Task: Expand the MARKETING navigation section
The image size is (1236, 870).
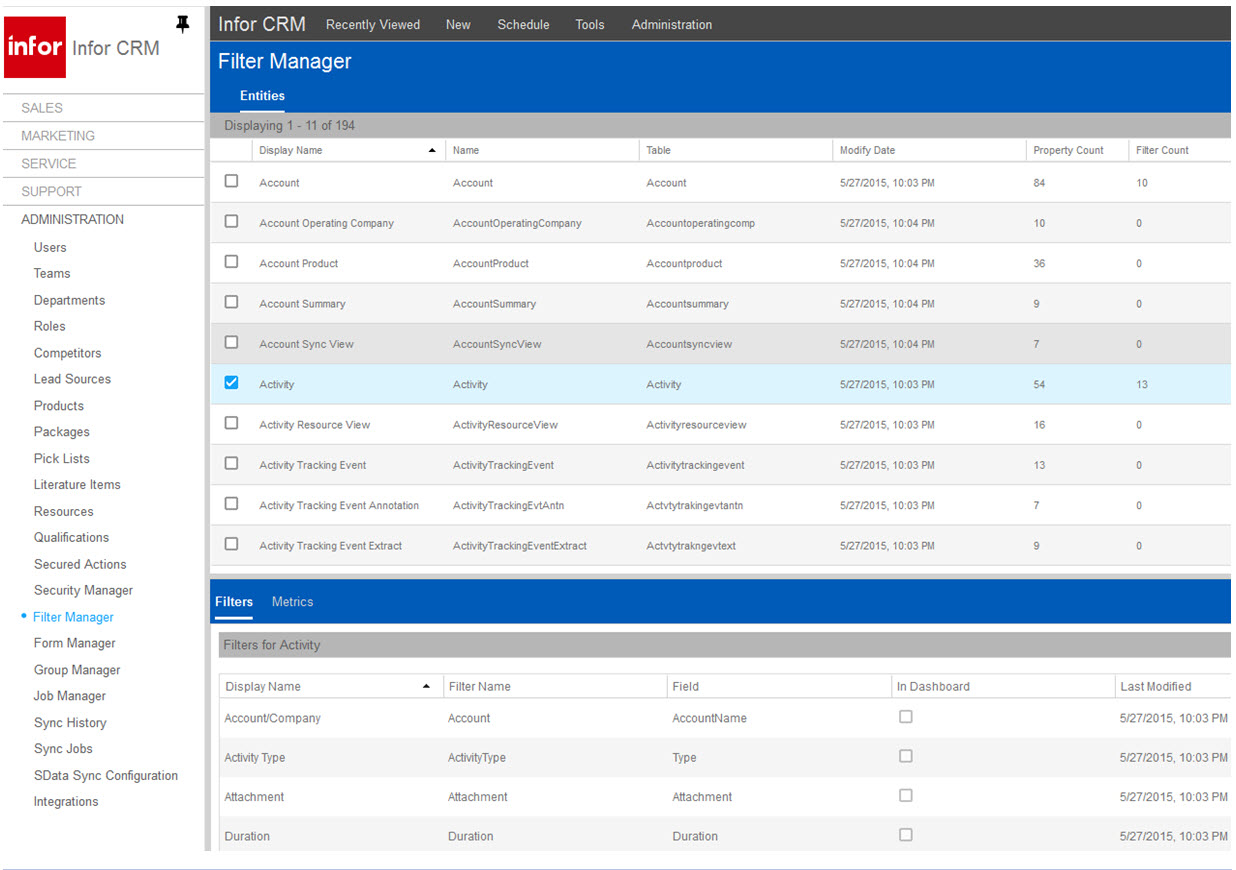Action: pyautogui.click(x=58, y=136)
